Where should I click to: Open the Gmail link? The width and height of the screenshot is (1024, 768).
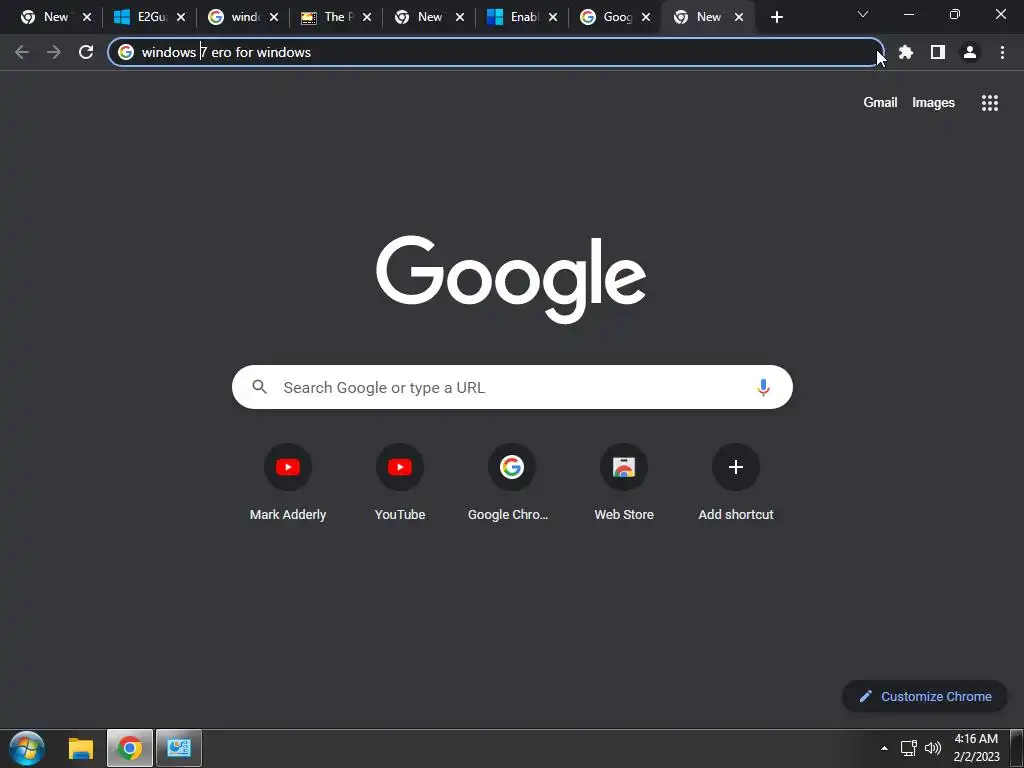[880, 103]
